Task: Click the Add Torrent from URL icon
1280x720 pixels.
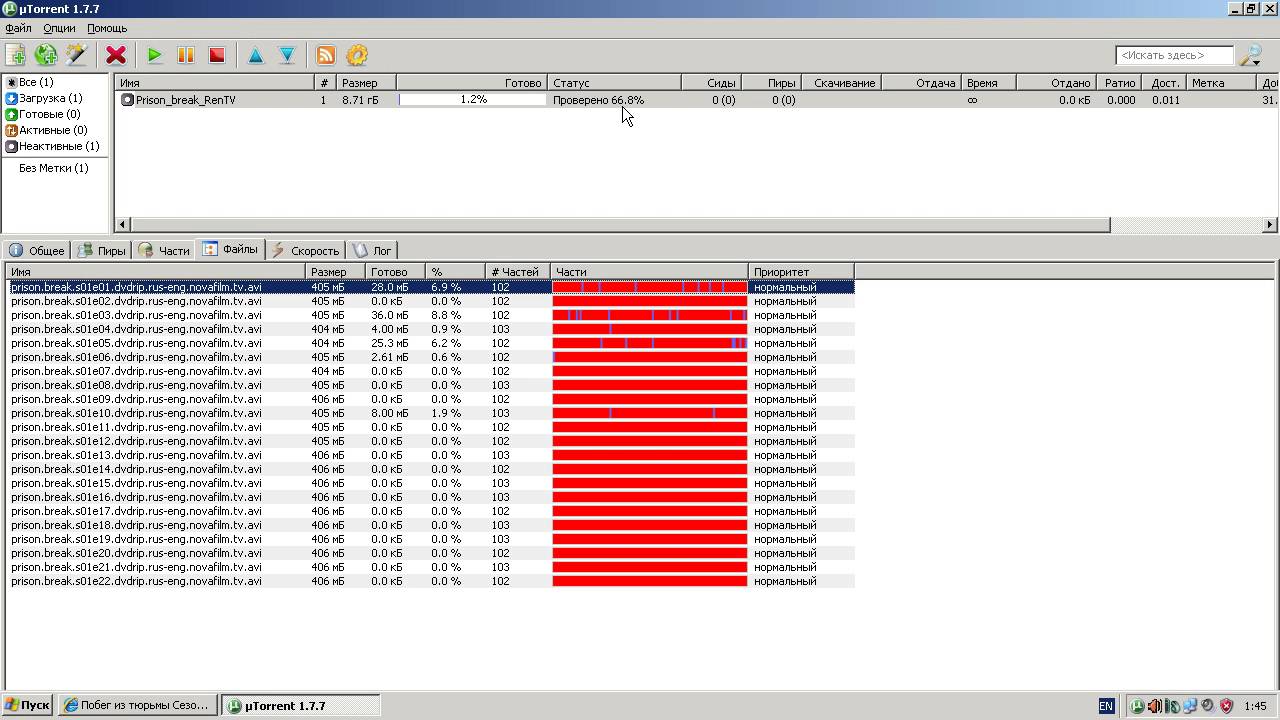Action: (x=46, y=55)
